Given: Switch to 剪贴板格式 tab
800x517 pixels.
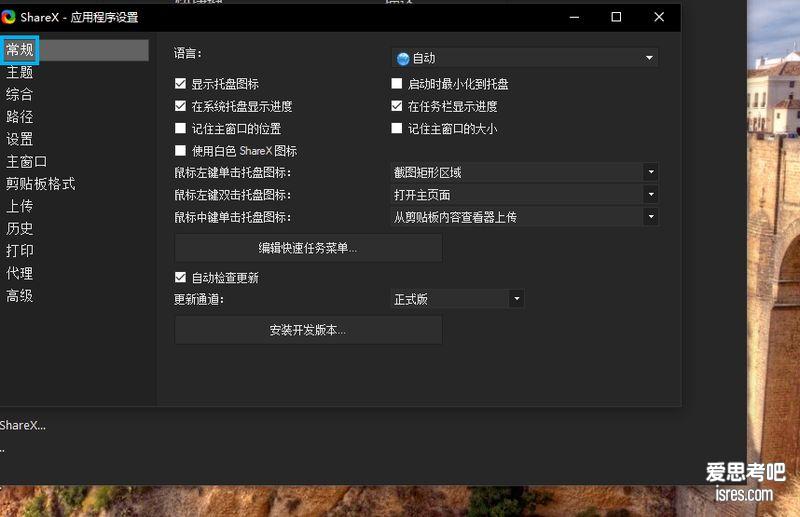Looking at the screenshot, I should [x=41, y=184].
